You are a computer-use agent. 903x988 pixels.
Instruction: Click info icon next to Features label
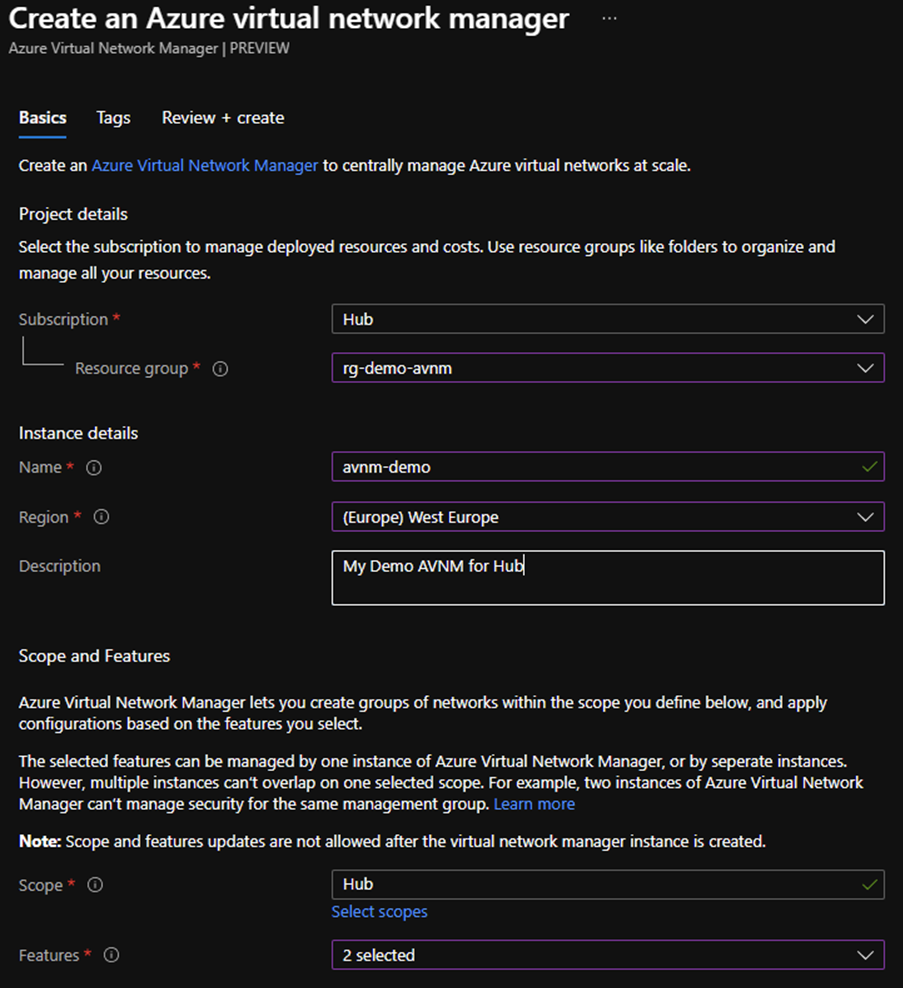click(112, 955)
